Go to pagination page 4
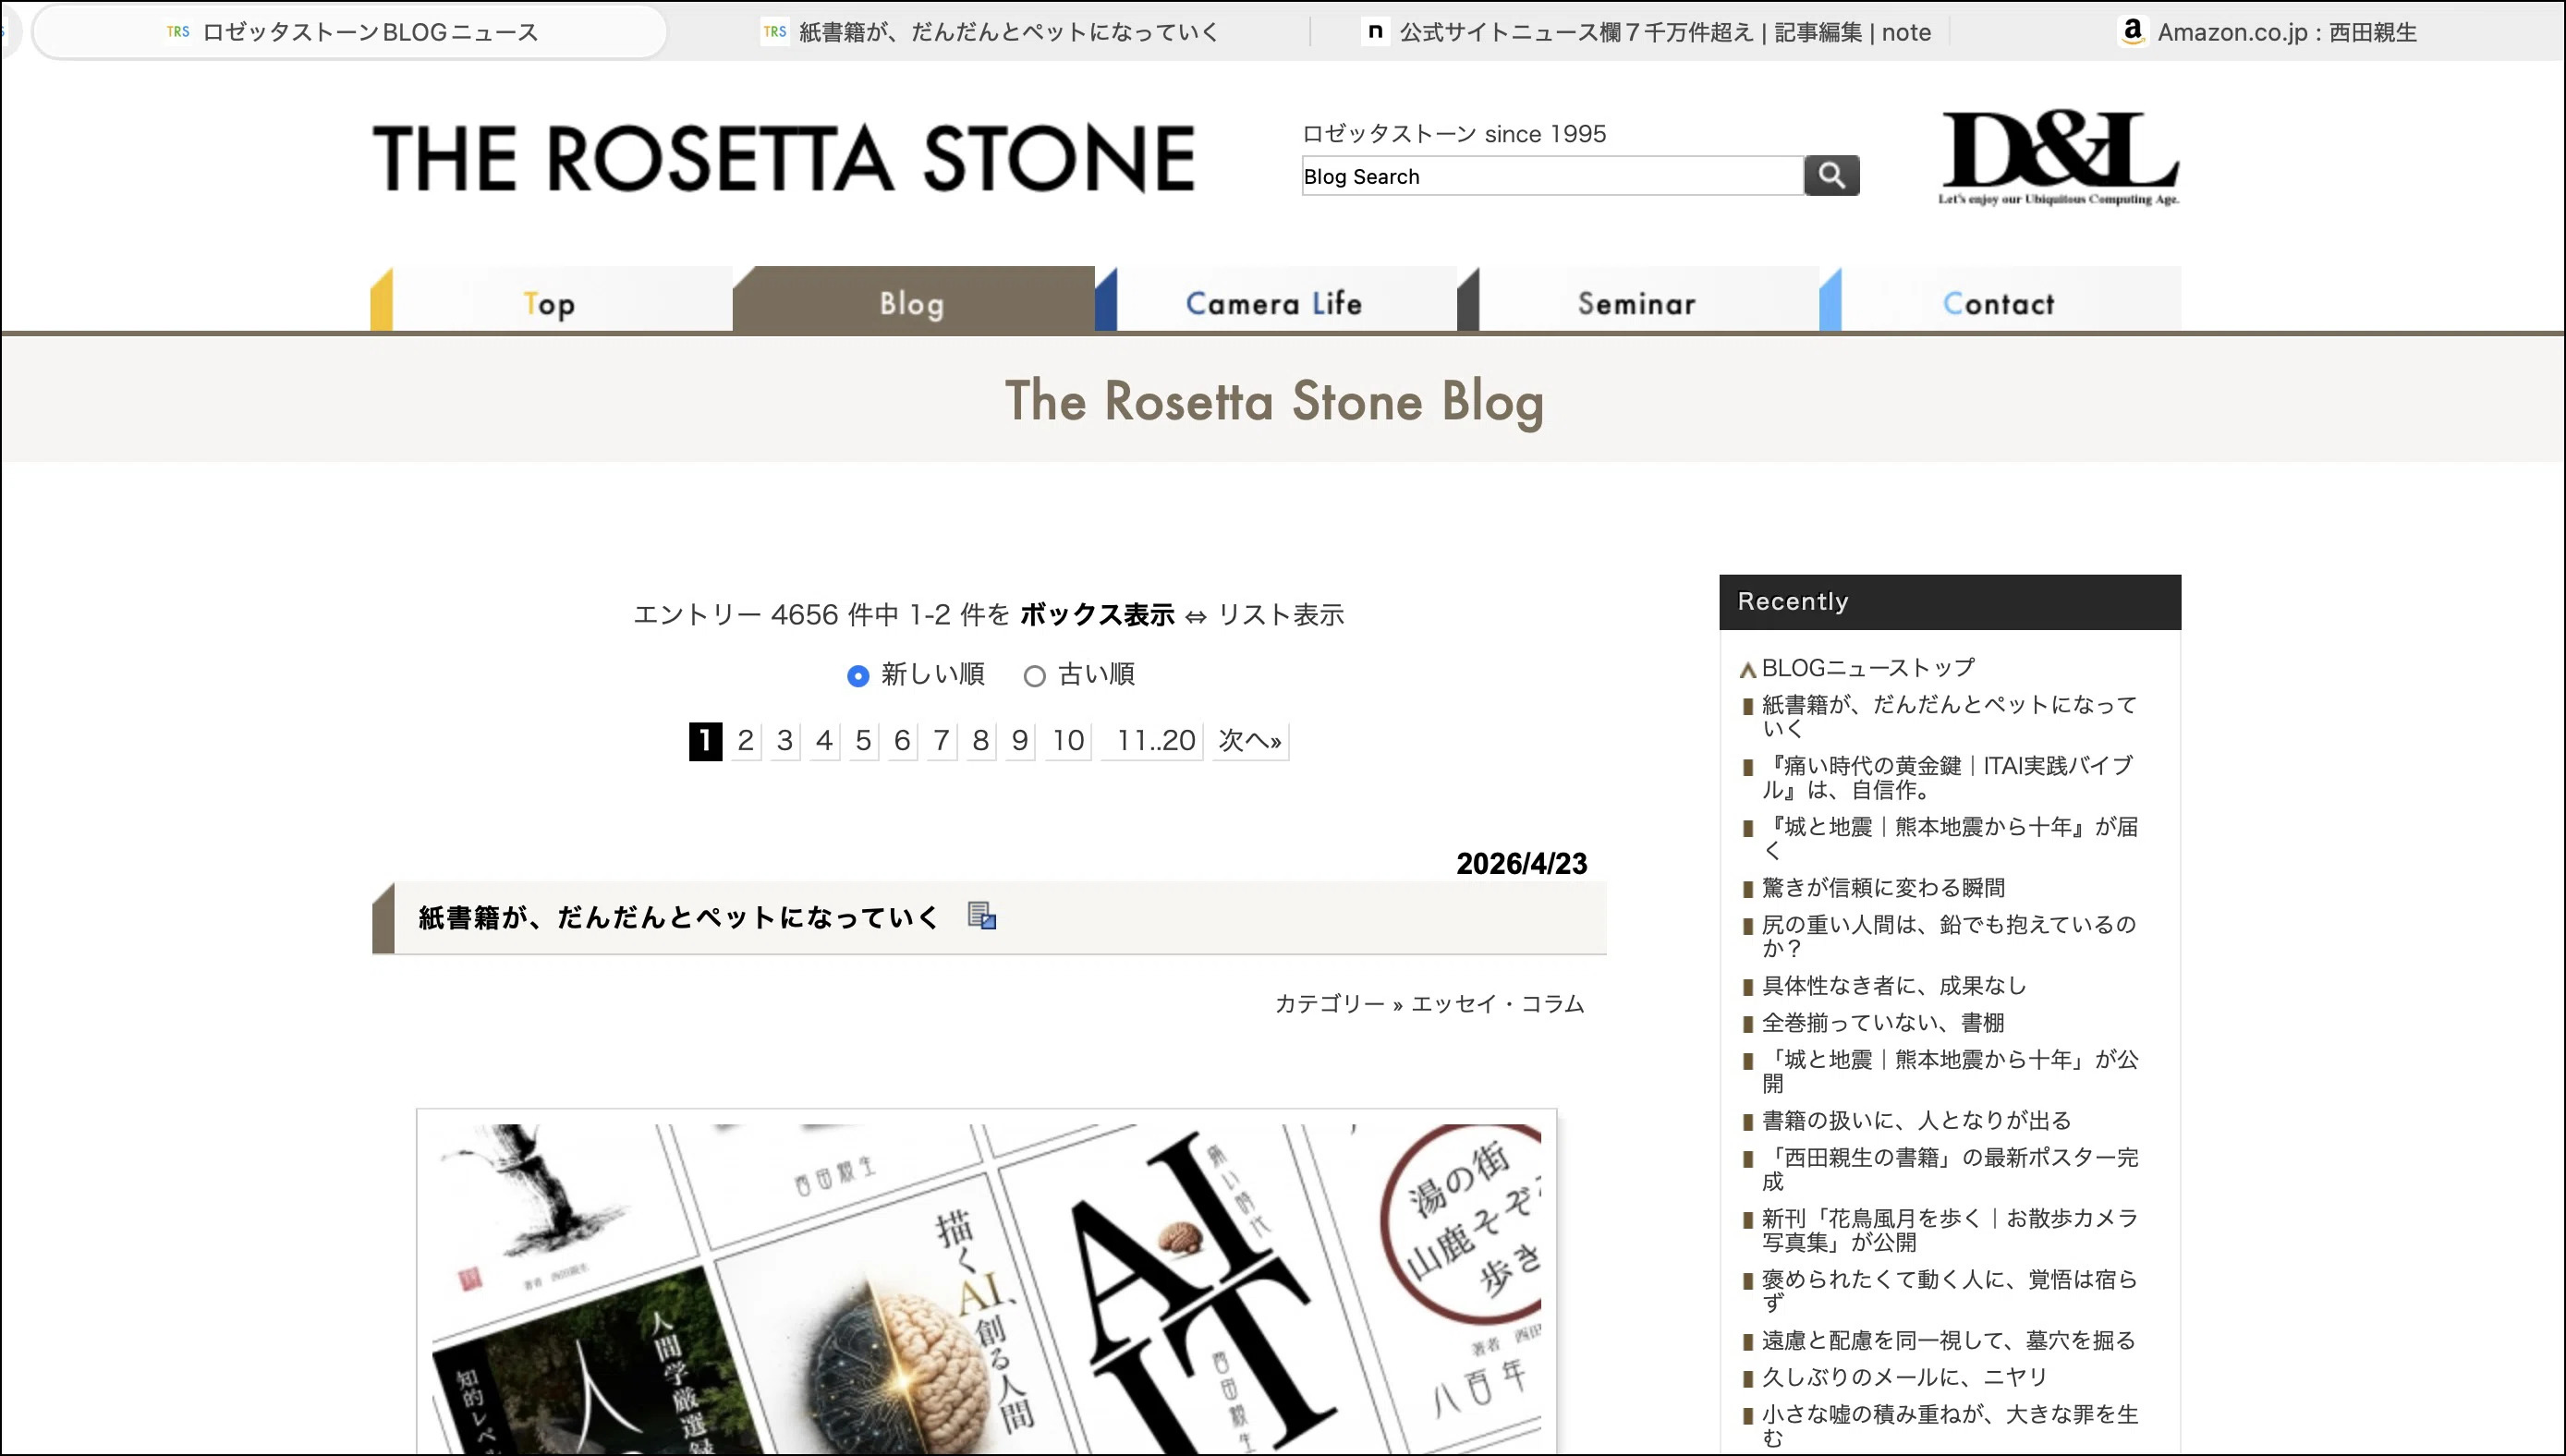 [824, 741]
